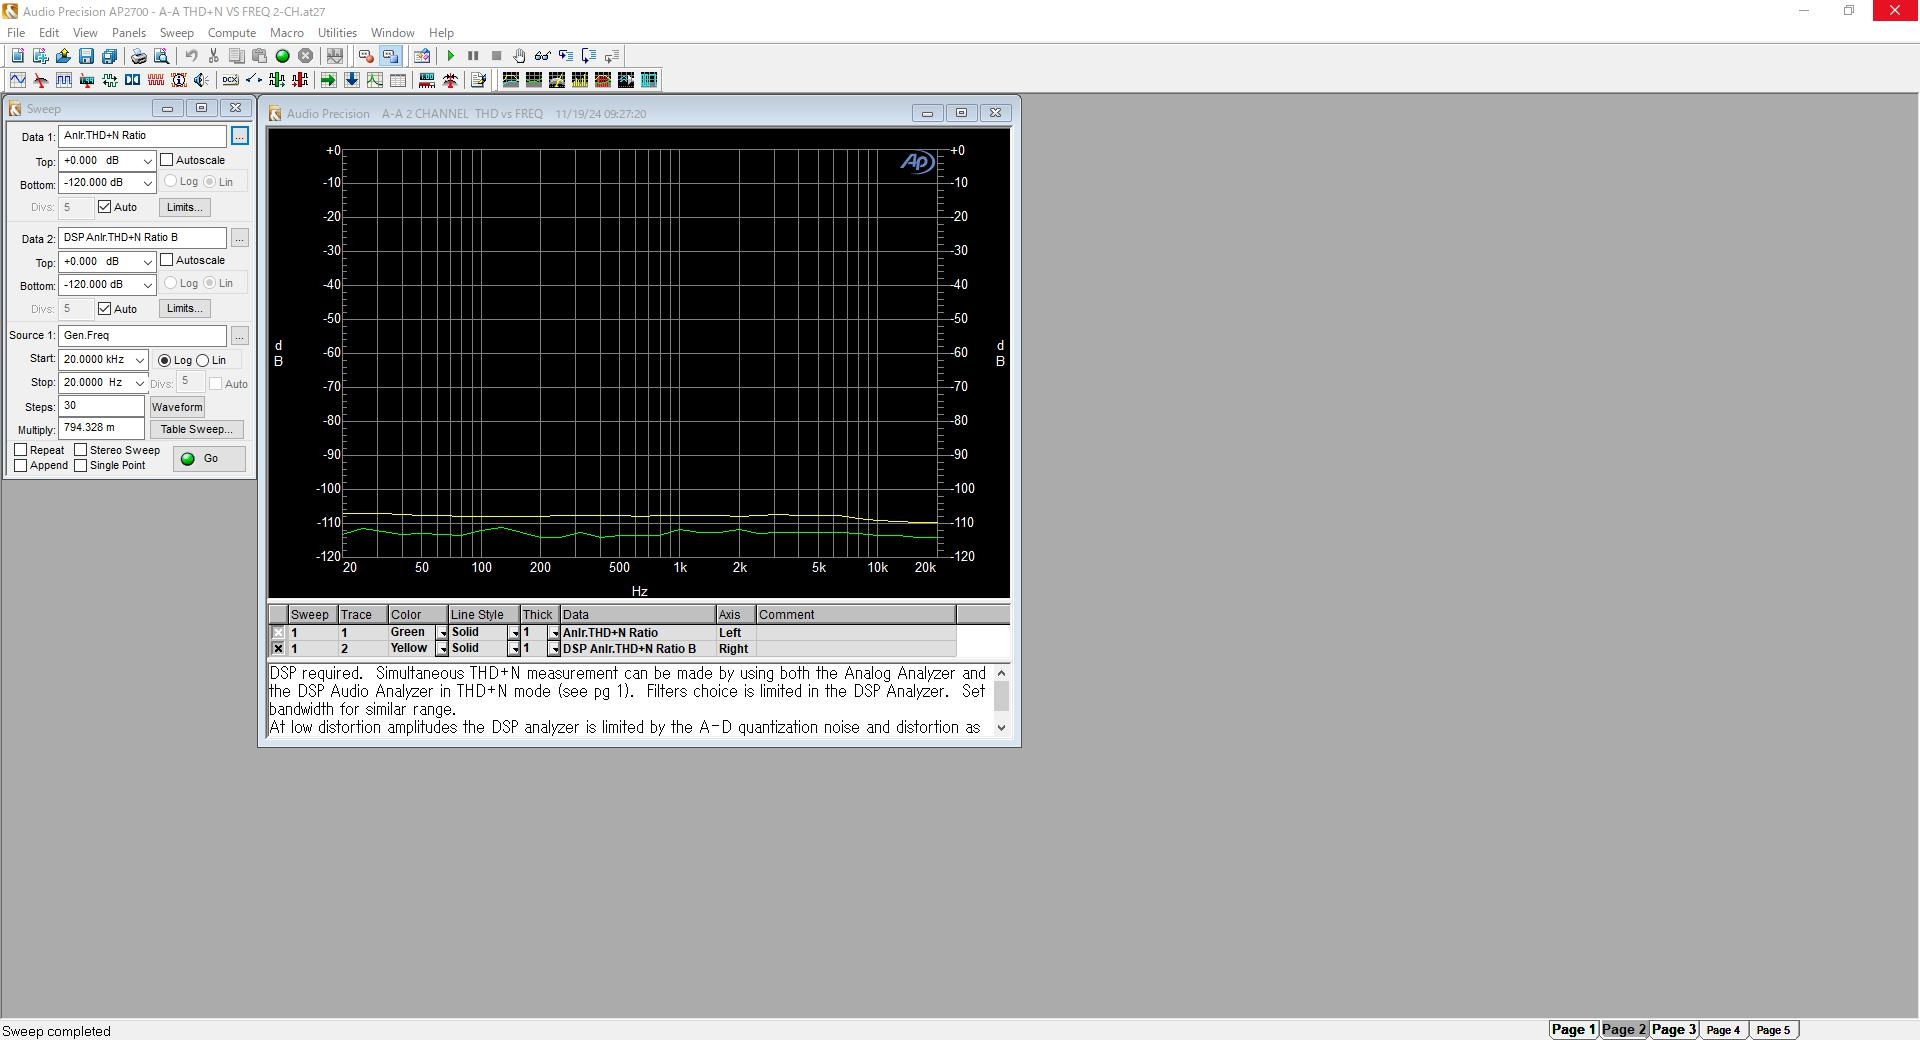Open Line Style dropdown for Yellow trace
This screenshot has width=1920, height=1040.
pyautogui.click(x=514, y=649)
